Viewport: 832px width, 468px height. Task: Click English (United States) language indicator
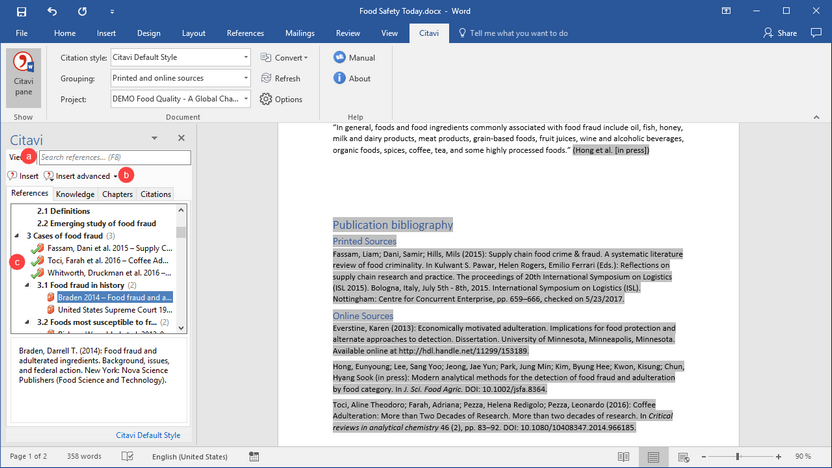[189, 456]
